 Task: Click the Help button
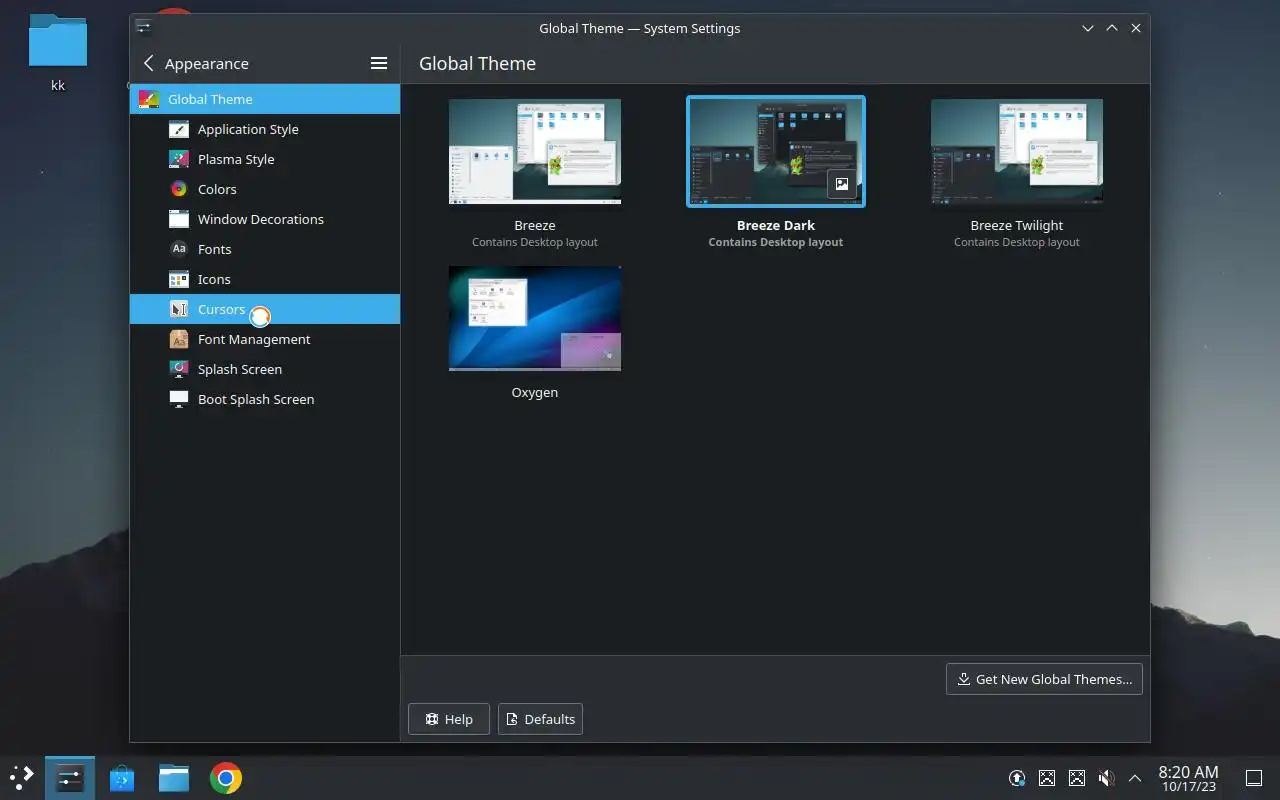449,719
